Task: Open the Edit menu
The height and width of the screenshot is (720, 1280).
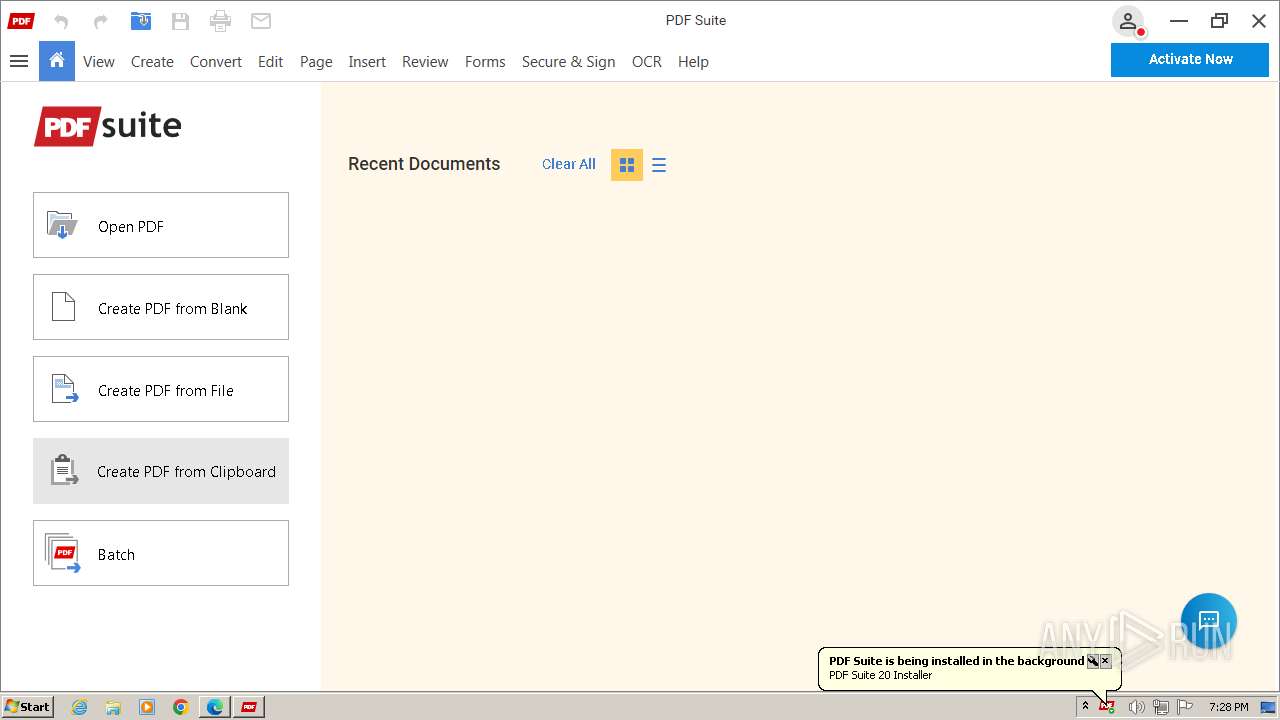Action: (x=270, y=62)
